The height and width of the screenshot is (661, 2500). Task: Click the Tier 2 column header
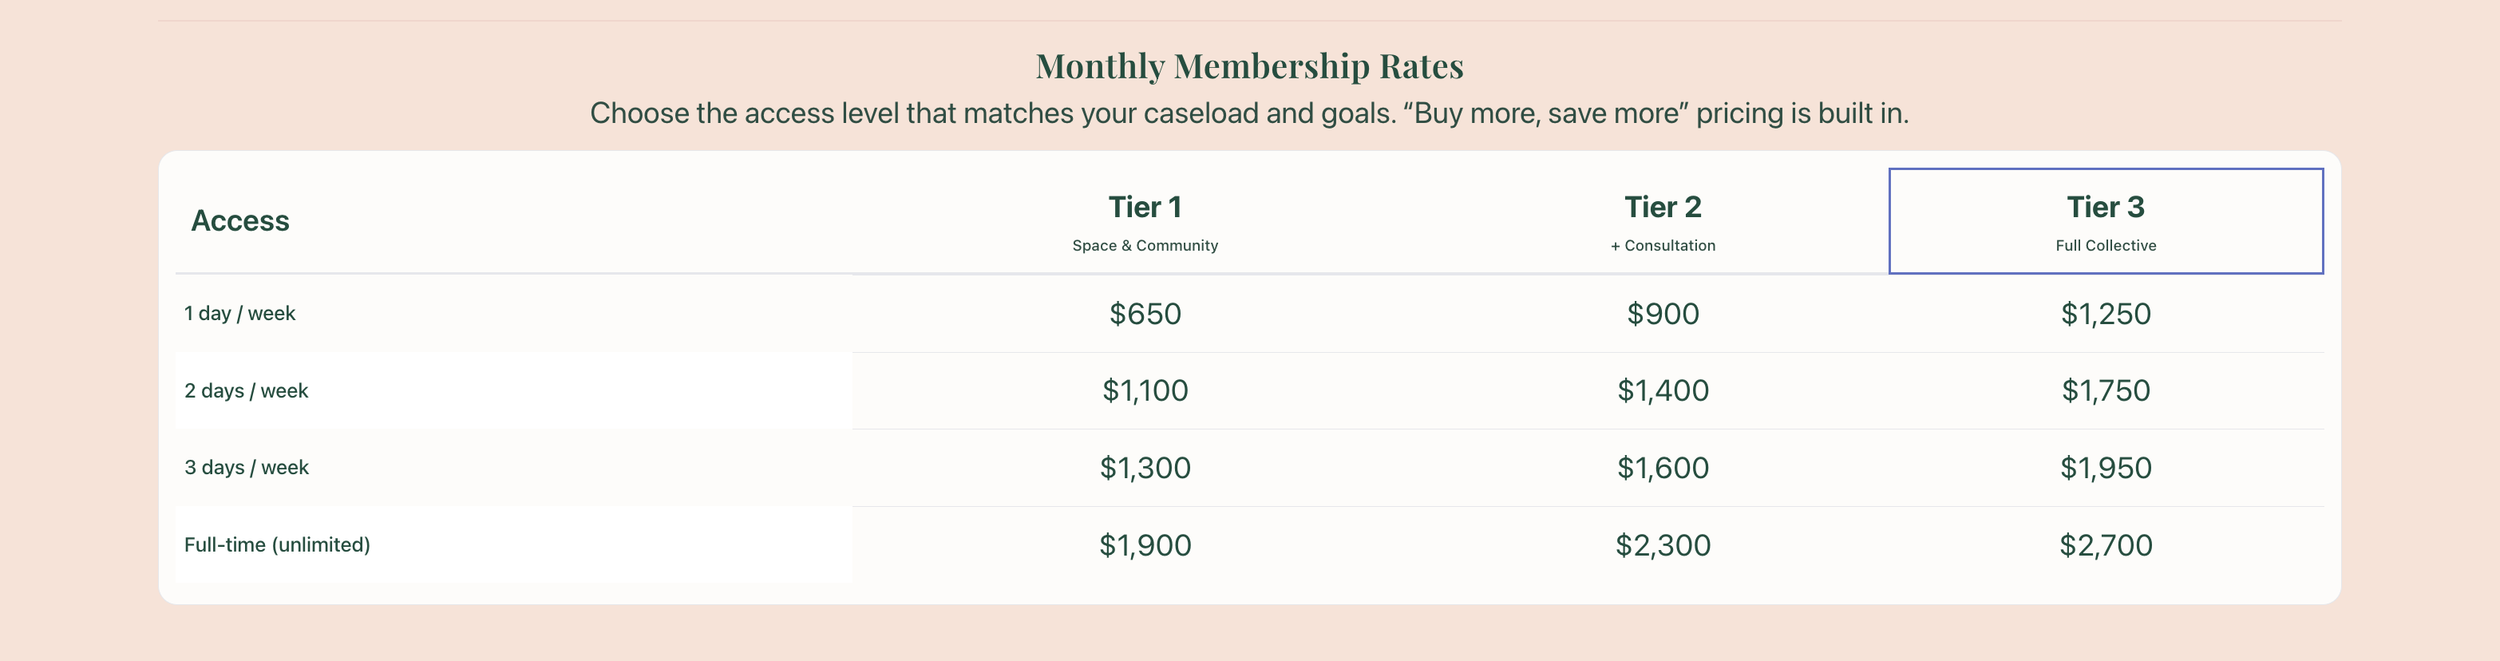pos(1662,221)
